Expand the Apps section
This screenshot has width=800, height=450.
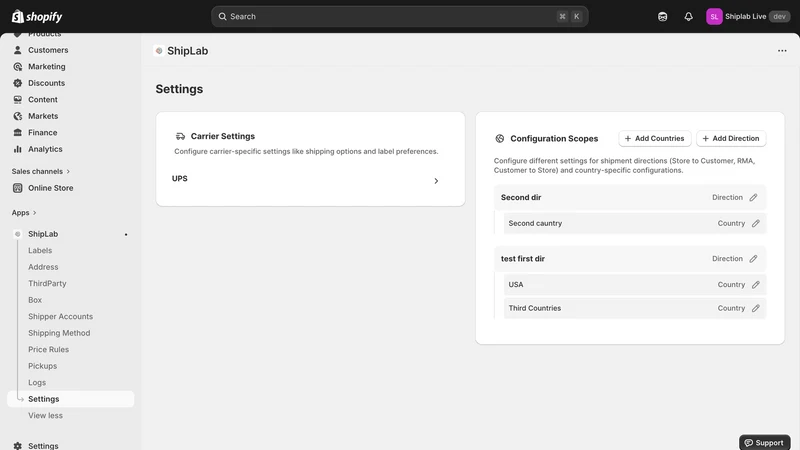[24, 213]
